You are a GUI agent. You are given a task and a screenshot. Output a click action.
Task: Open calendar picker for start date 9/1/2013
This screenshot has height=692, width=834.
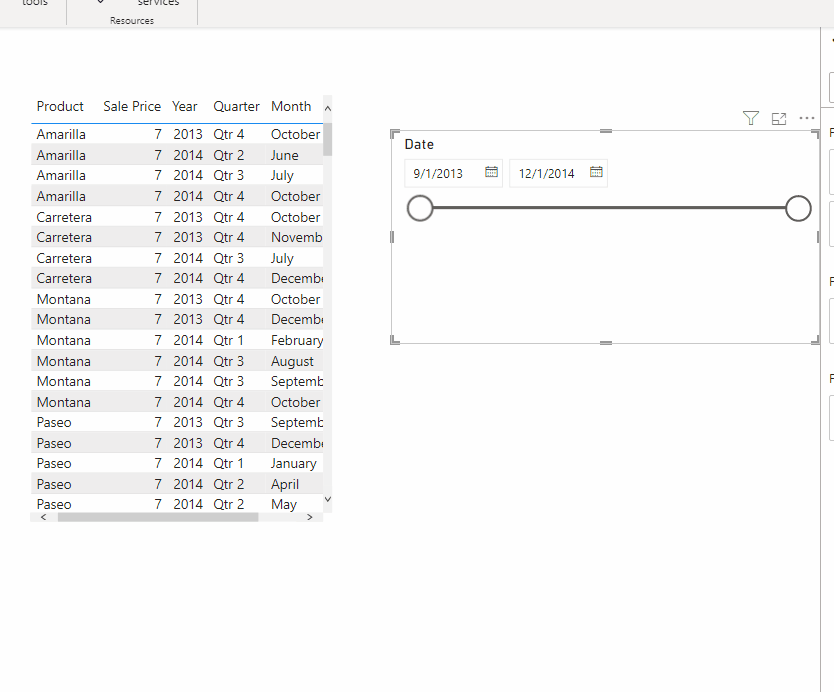pos(491,172)
